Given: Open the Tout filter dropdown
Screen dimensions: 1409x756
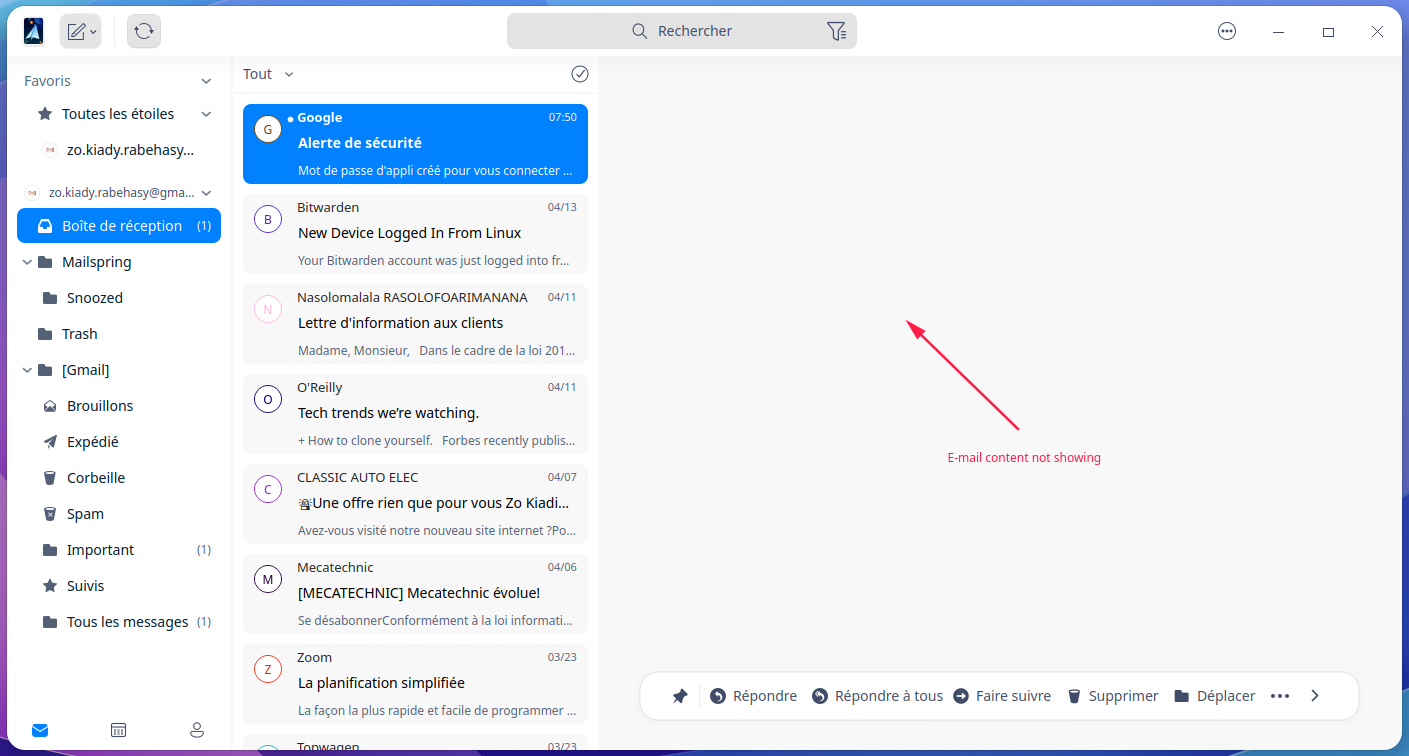Looking at the screenshot, I should (268, 74).
